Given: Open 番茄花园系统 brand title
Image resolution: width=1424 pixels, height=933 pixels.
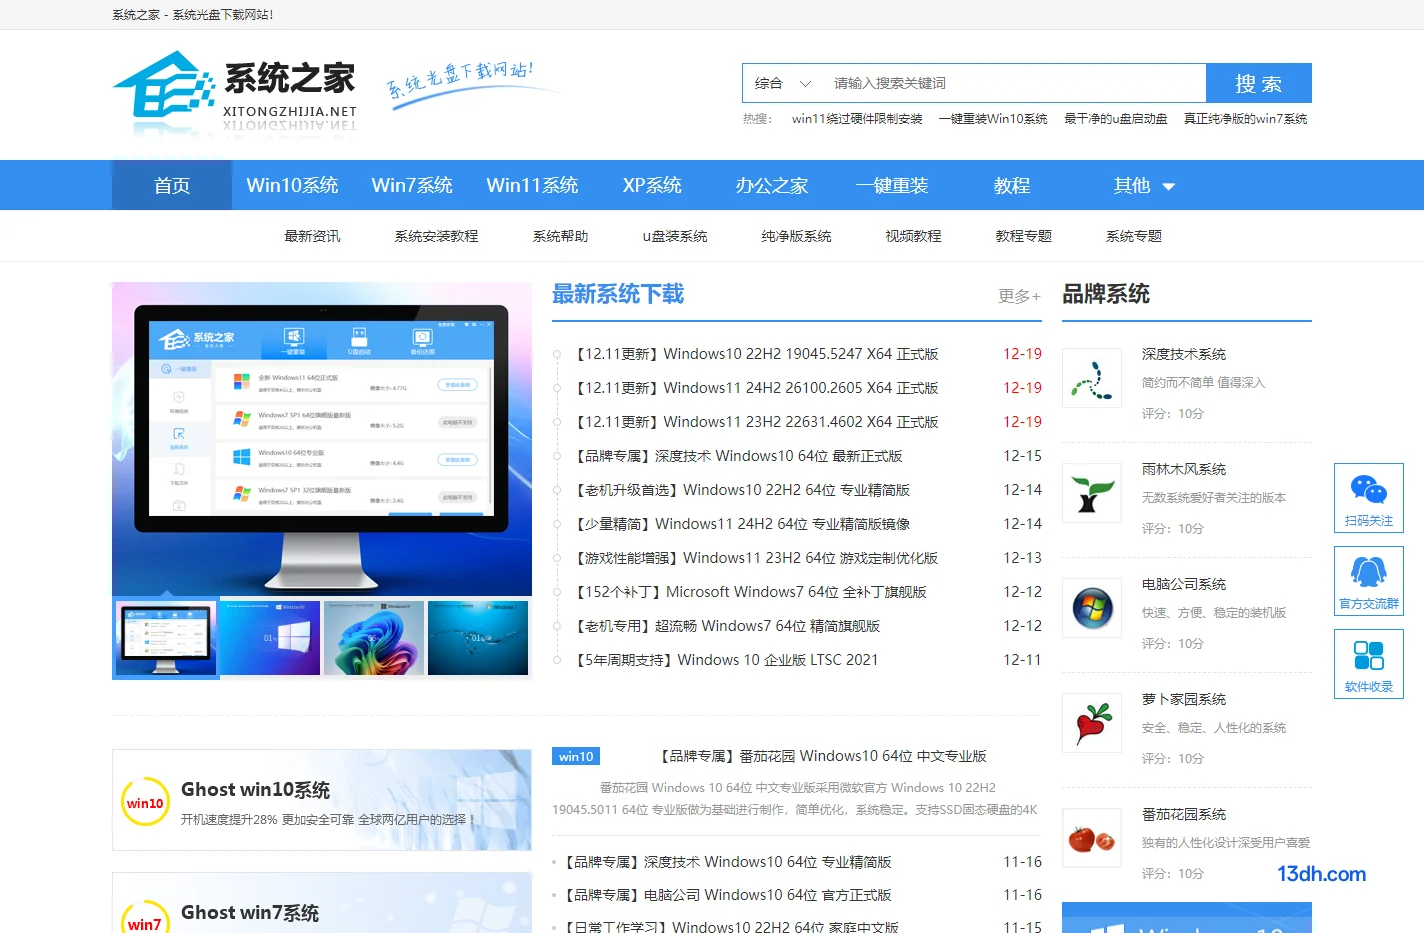Looking at the screenshot, I should (1184, 814).
